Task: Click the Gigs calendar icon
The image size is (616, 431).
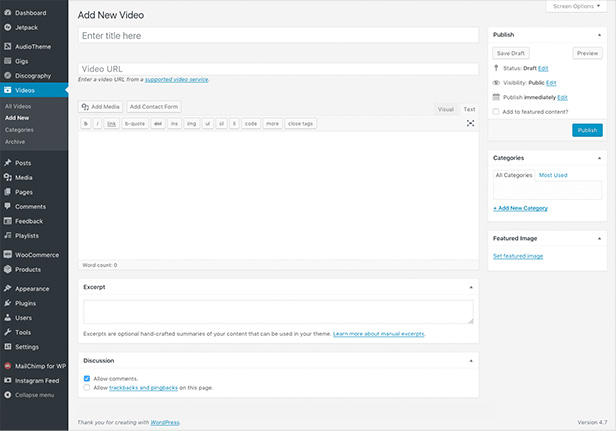Action: 7,61
